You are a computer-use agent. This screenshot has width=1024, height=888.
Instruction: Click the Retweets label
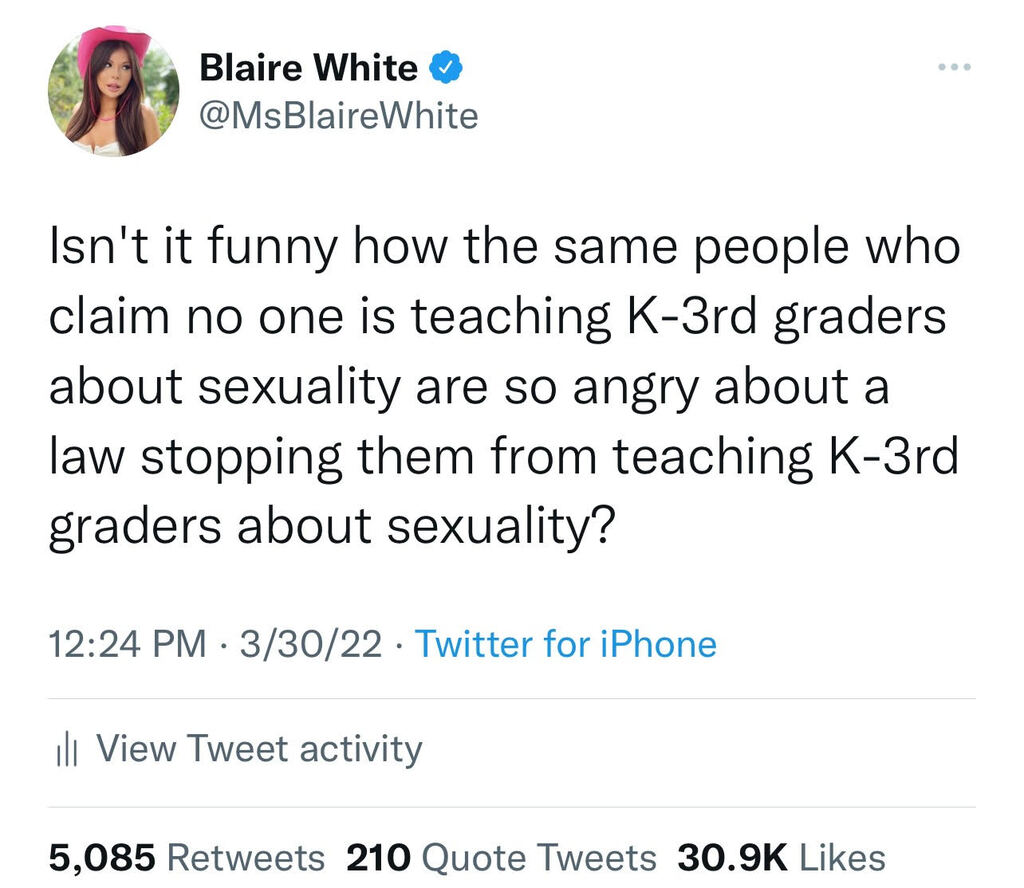(245, 857)
